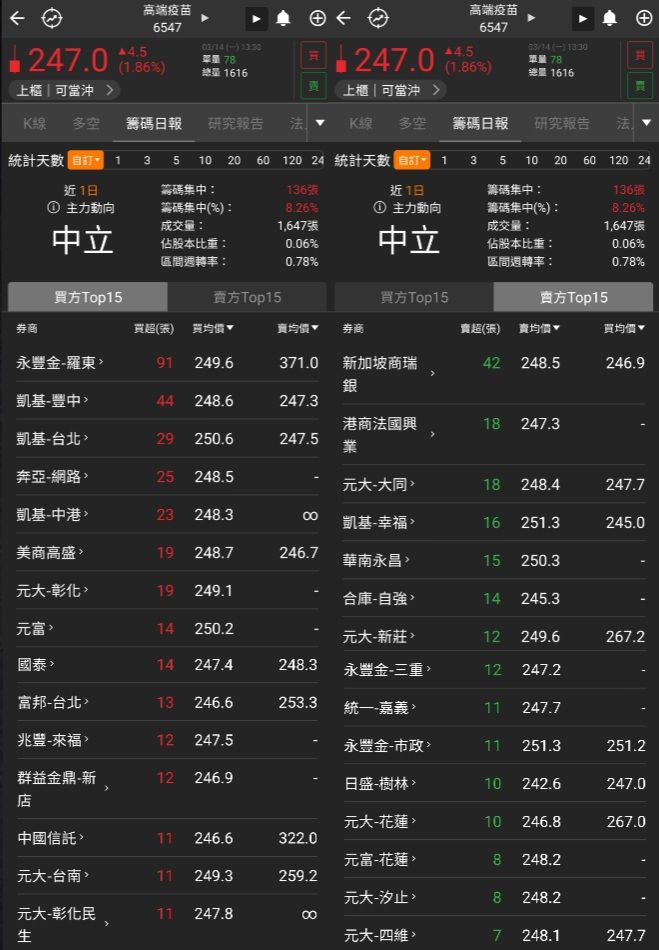Tap the back arrow on the sellers screen
The height and width of the screenshot is (950, 659).
pos(343,18)
